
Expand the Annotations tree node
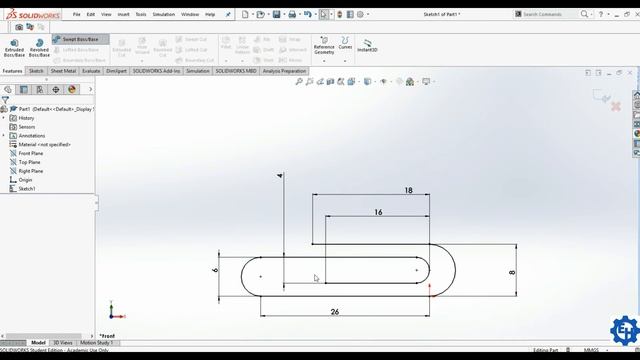(4, 136)
